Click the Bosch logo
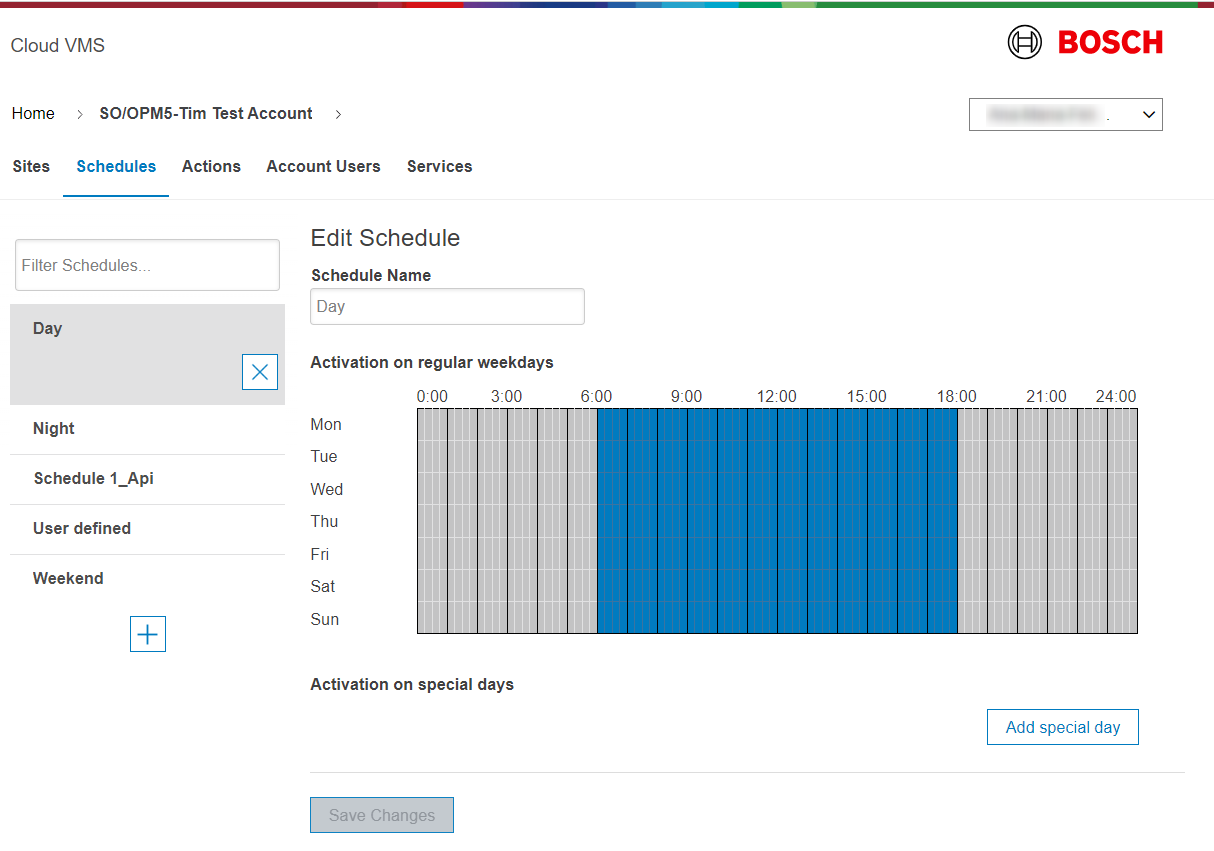The image size is (1214, 851). (1085, 43)
